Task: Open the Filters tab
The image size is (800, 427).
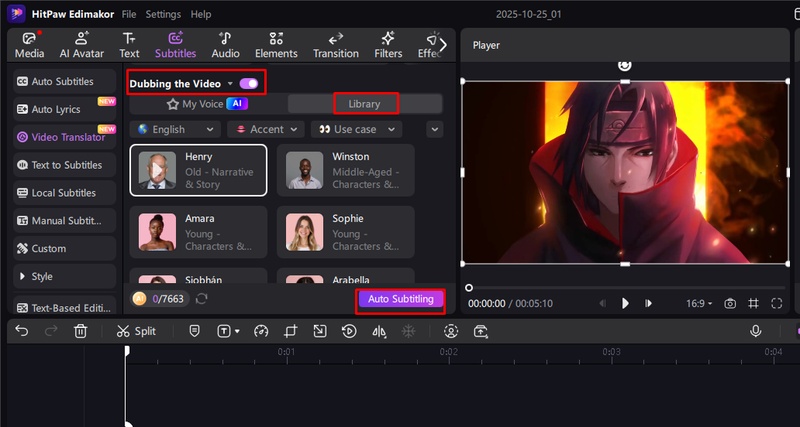Action: (x=388, y=45)
